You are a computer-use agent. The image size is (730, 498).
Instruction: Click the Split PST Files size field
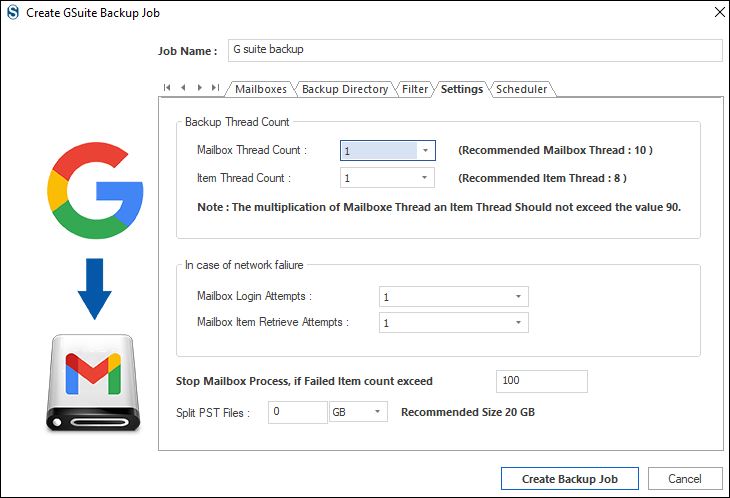click(297, 412)
